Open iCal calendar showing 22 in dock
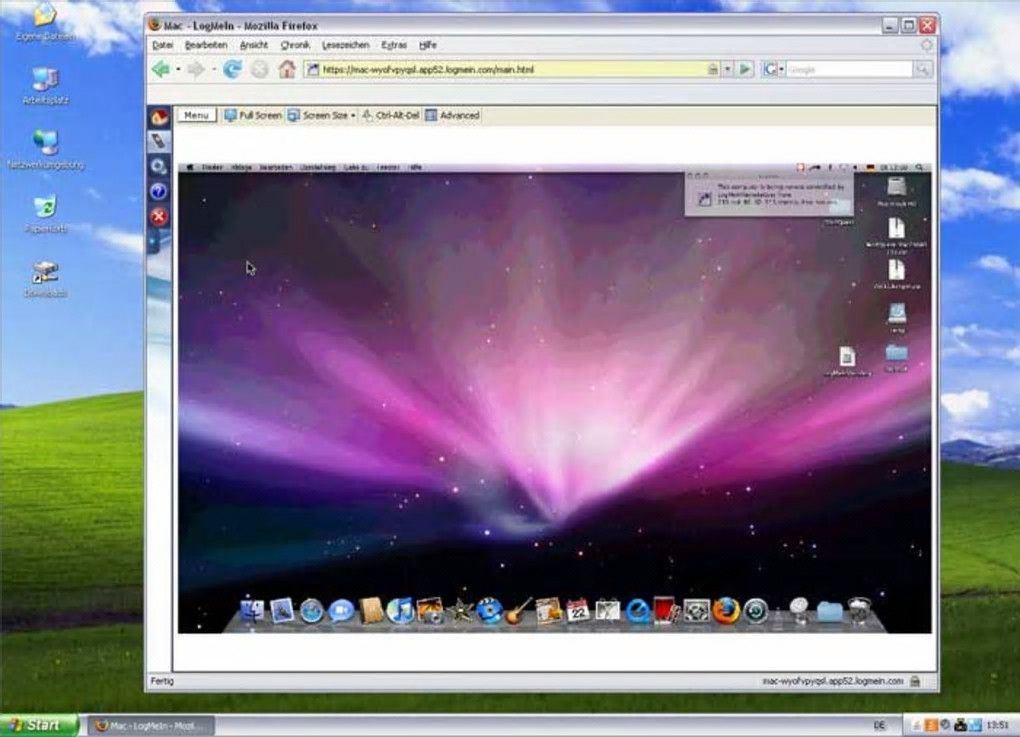 coord(578,611)
